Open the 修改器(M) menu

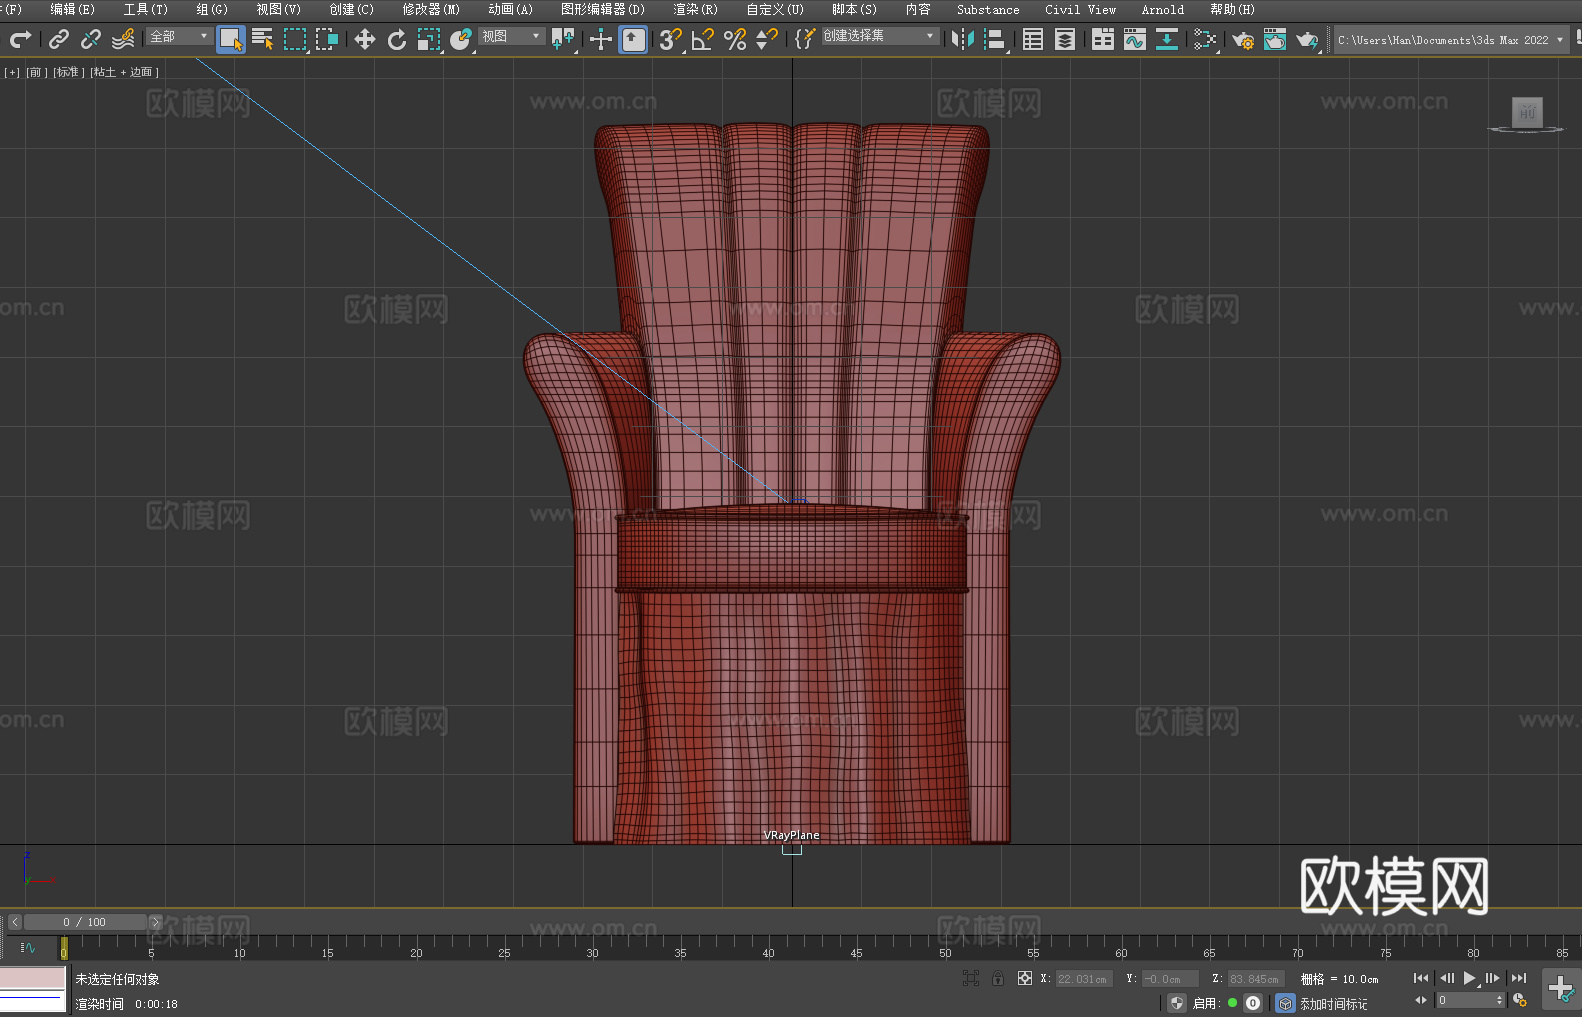[431, 9]
